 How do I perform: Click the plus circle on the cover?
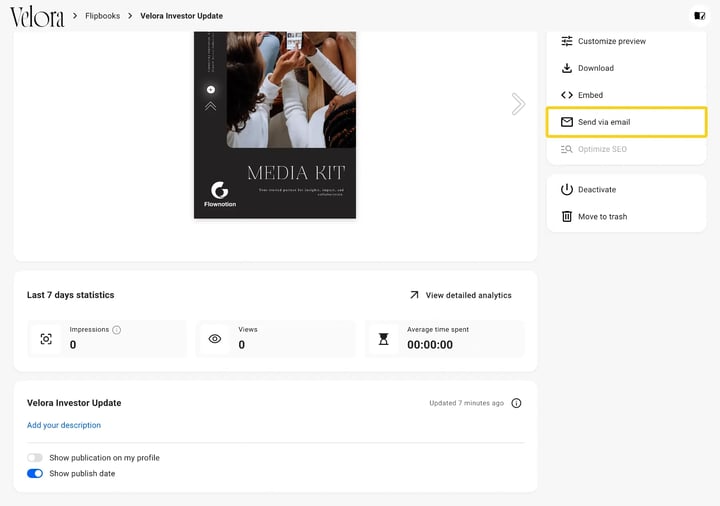point(211,90)
